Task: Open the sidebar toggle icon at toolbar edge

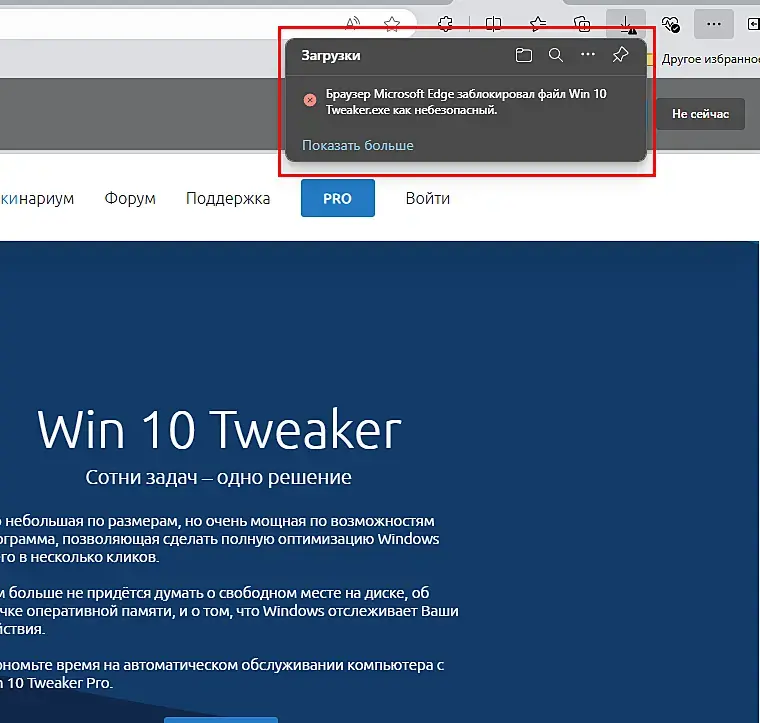Action: [x=754, y=24]
